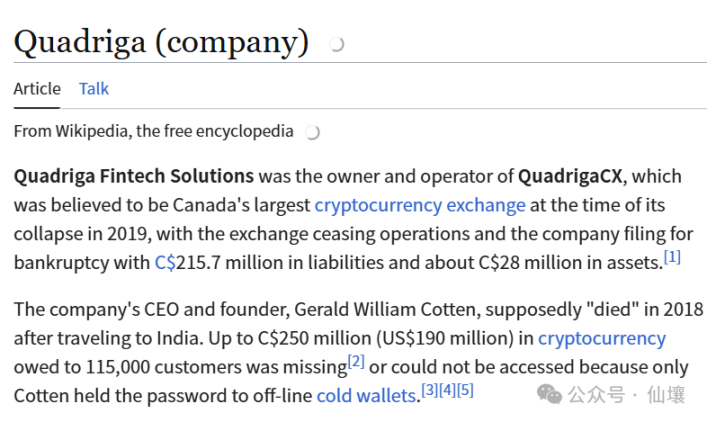Screen dimensions: 707x422
Task: Click the bold QuadrigaCX text
Action: 570,176
